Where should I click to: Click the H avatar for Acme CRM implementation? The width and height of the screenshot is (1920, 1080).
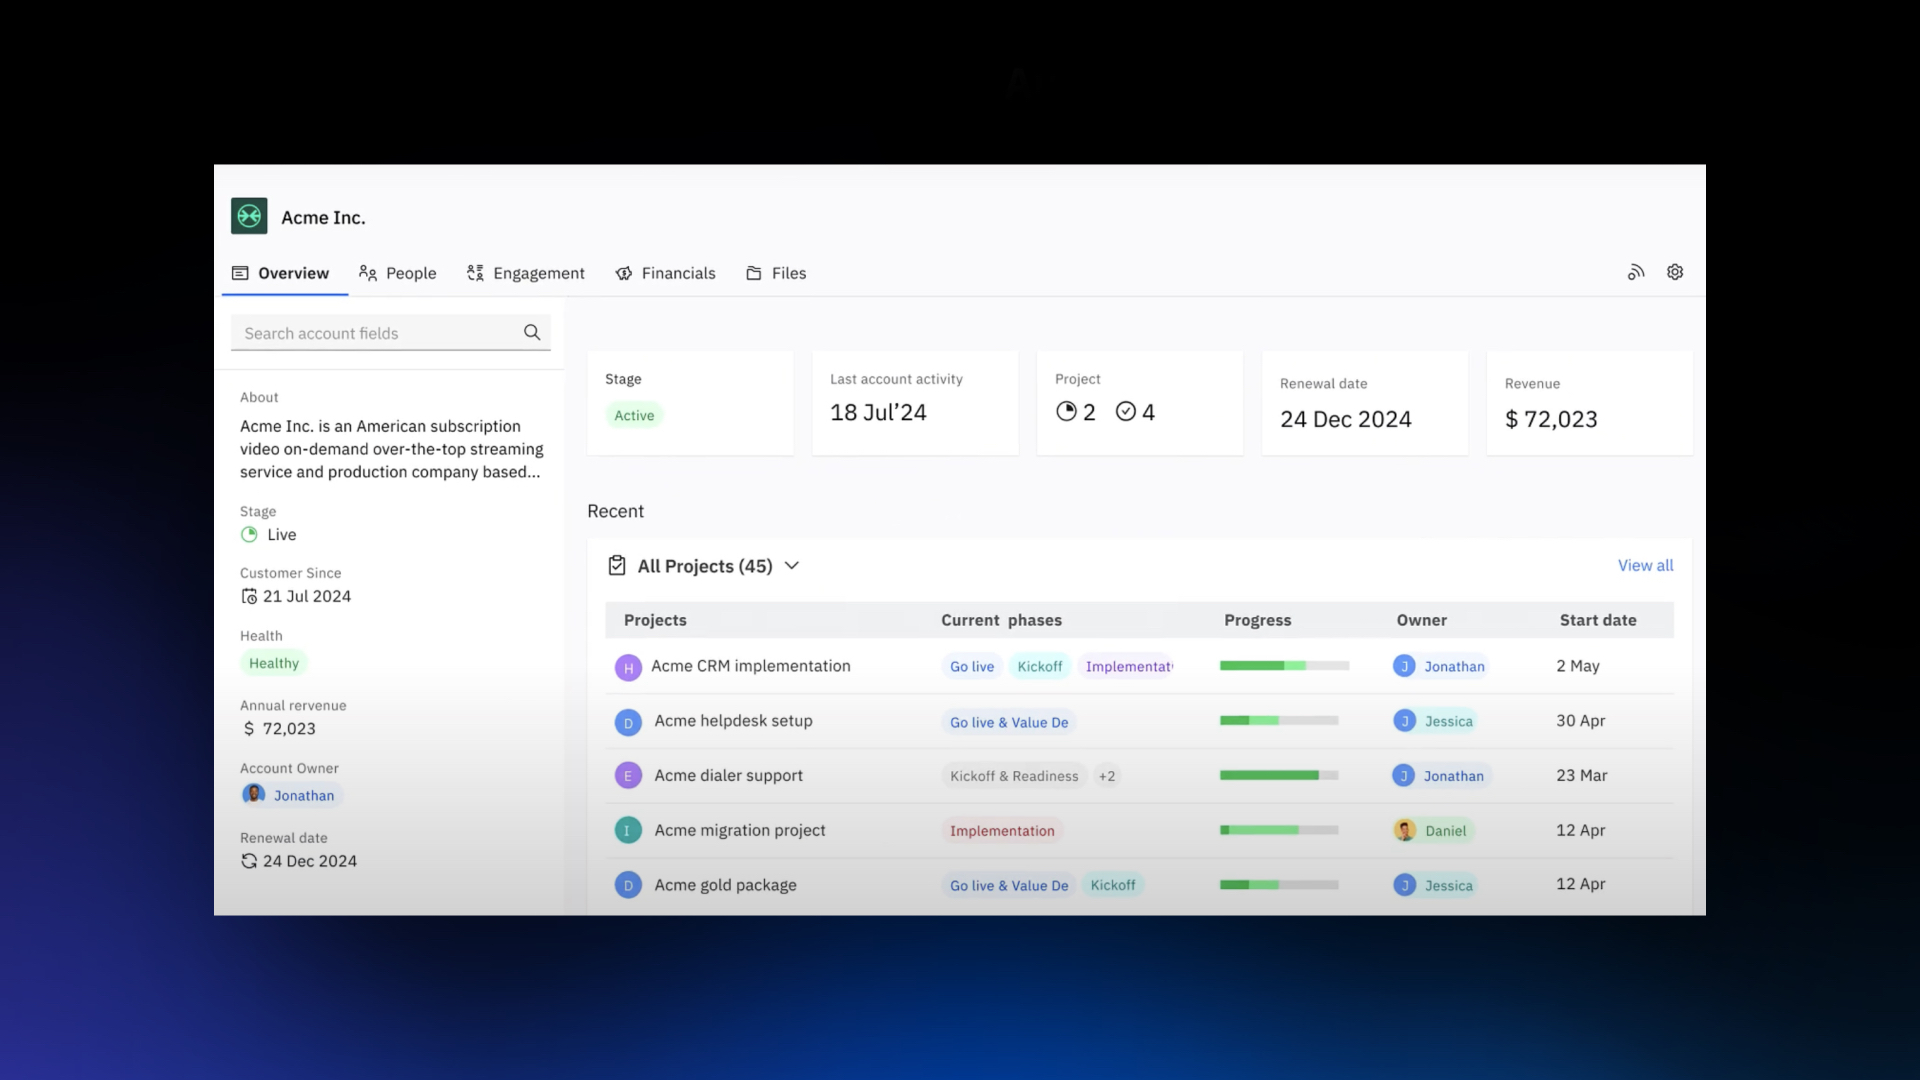[628, 667]
